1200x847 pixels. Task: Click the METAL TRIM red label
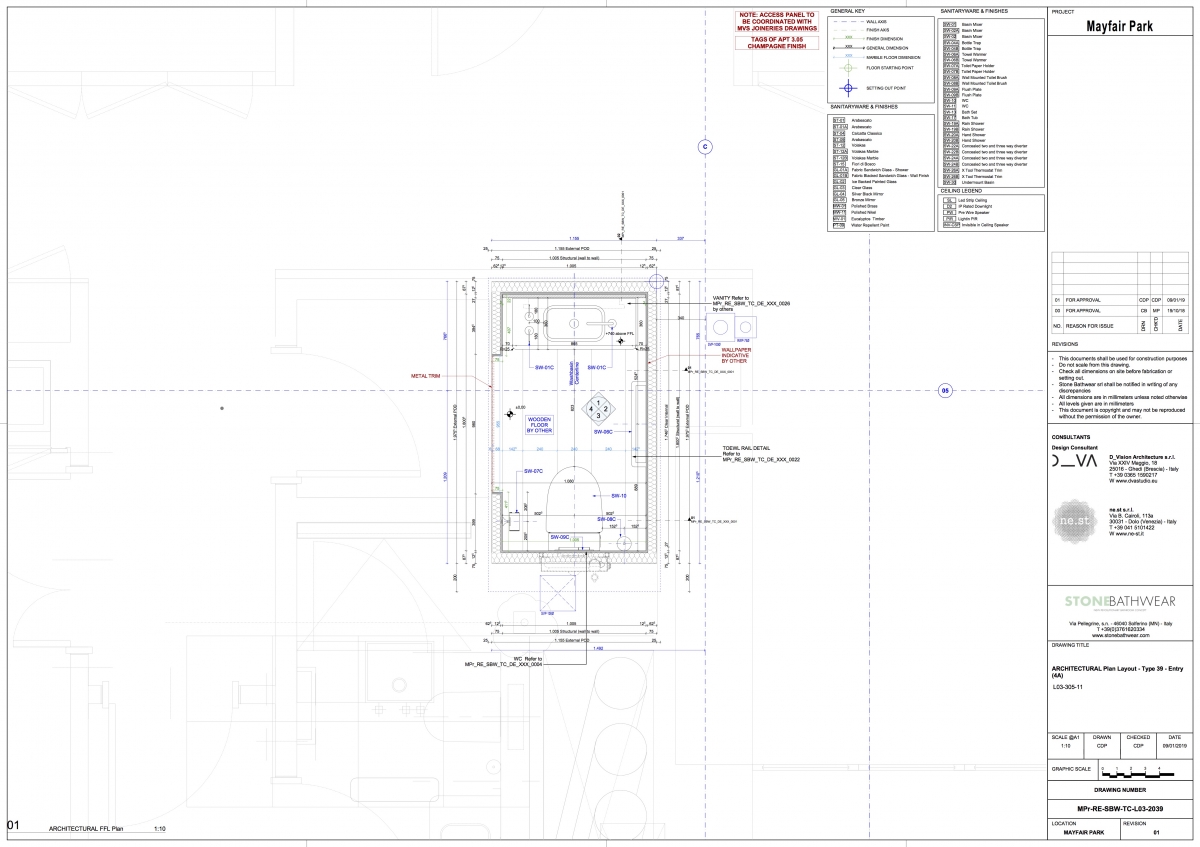426,375
